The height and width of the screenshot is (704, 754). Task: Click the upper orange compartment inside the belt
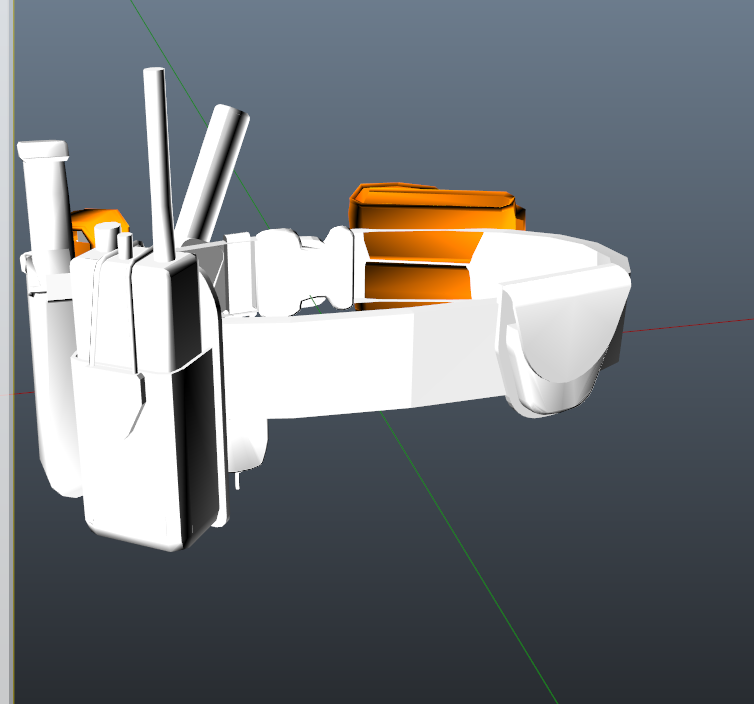(x=420, y=244)
